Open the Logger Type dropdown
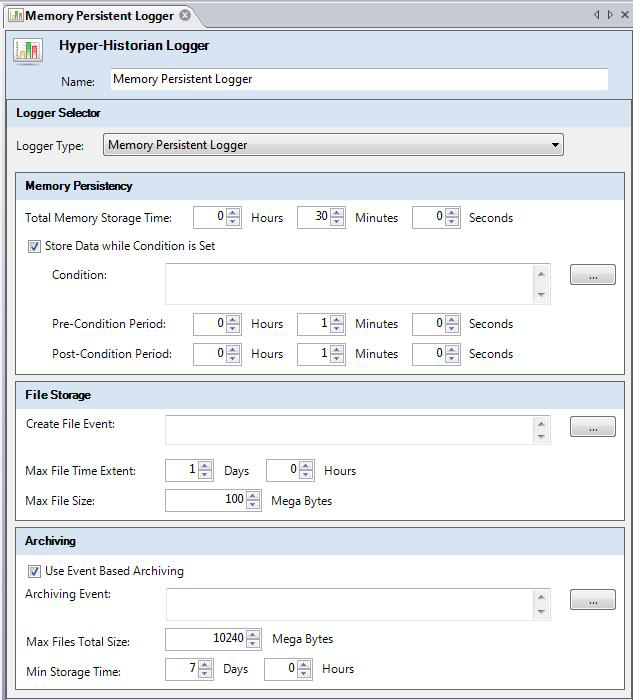 tap(333, 145)
